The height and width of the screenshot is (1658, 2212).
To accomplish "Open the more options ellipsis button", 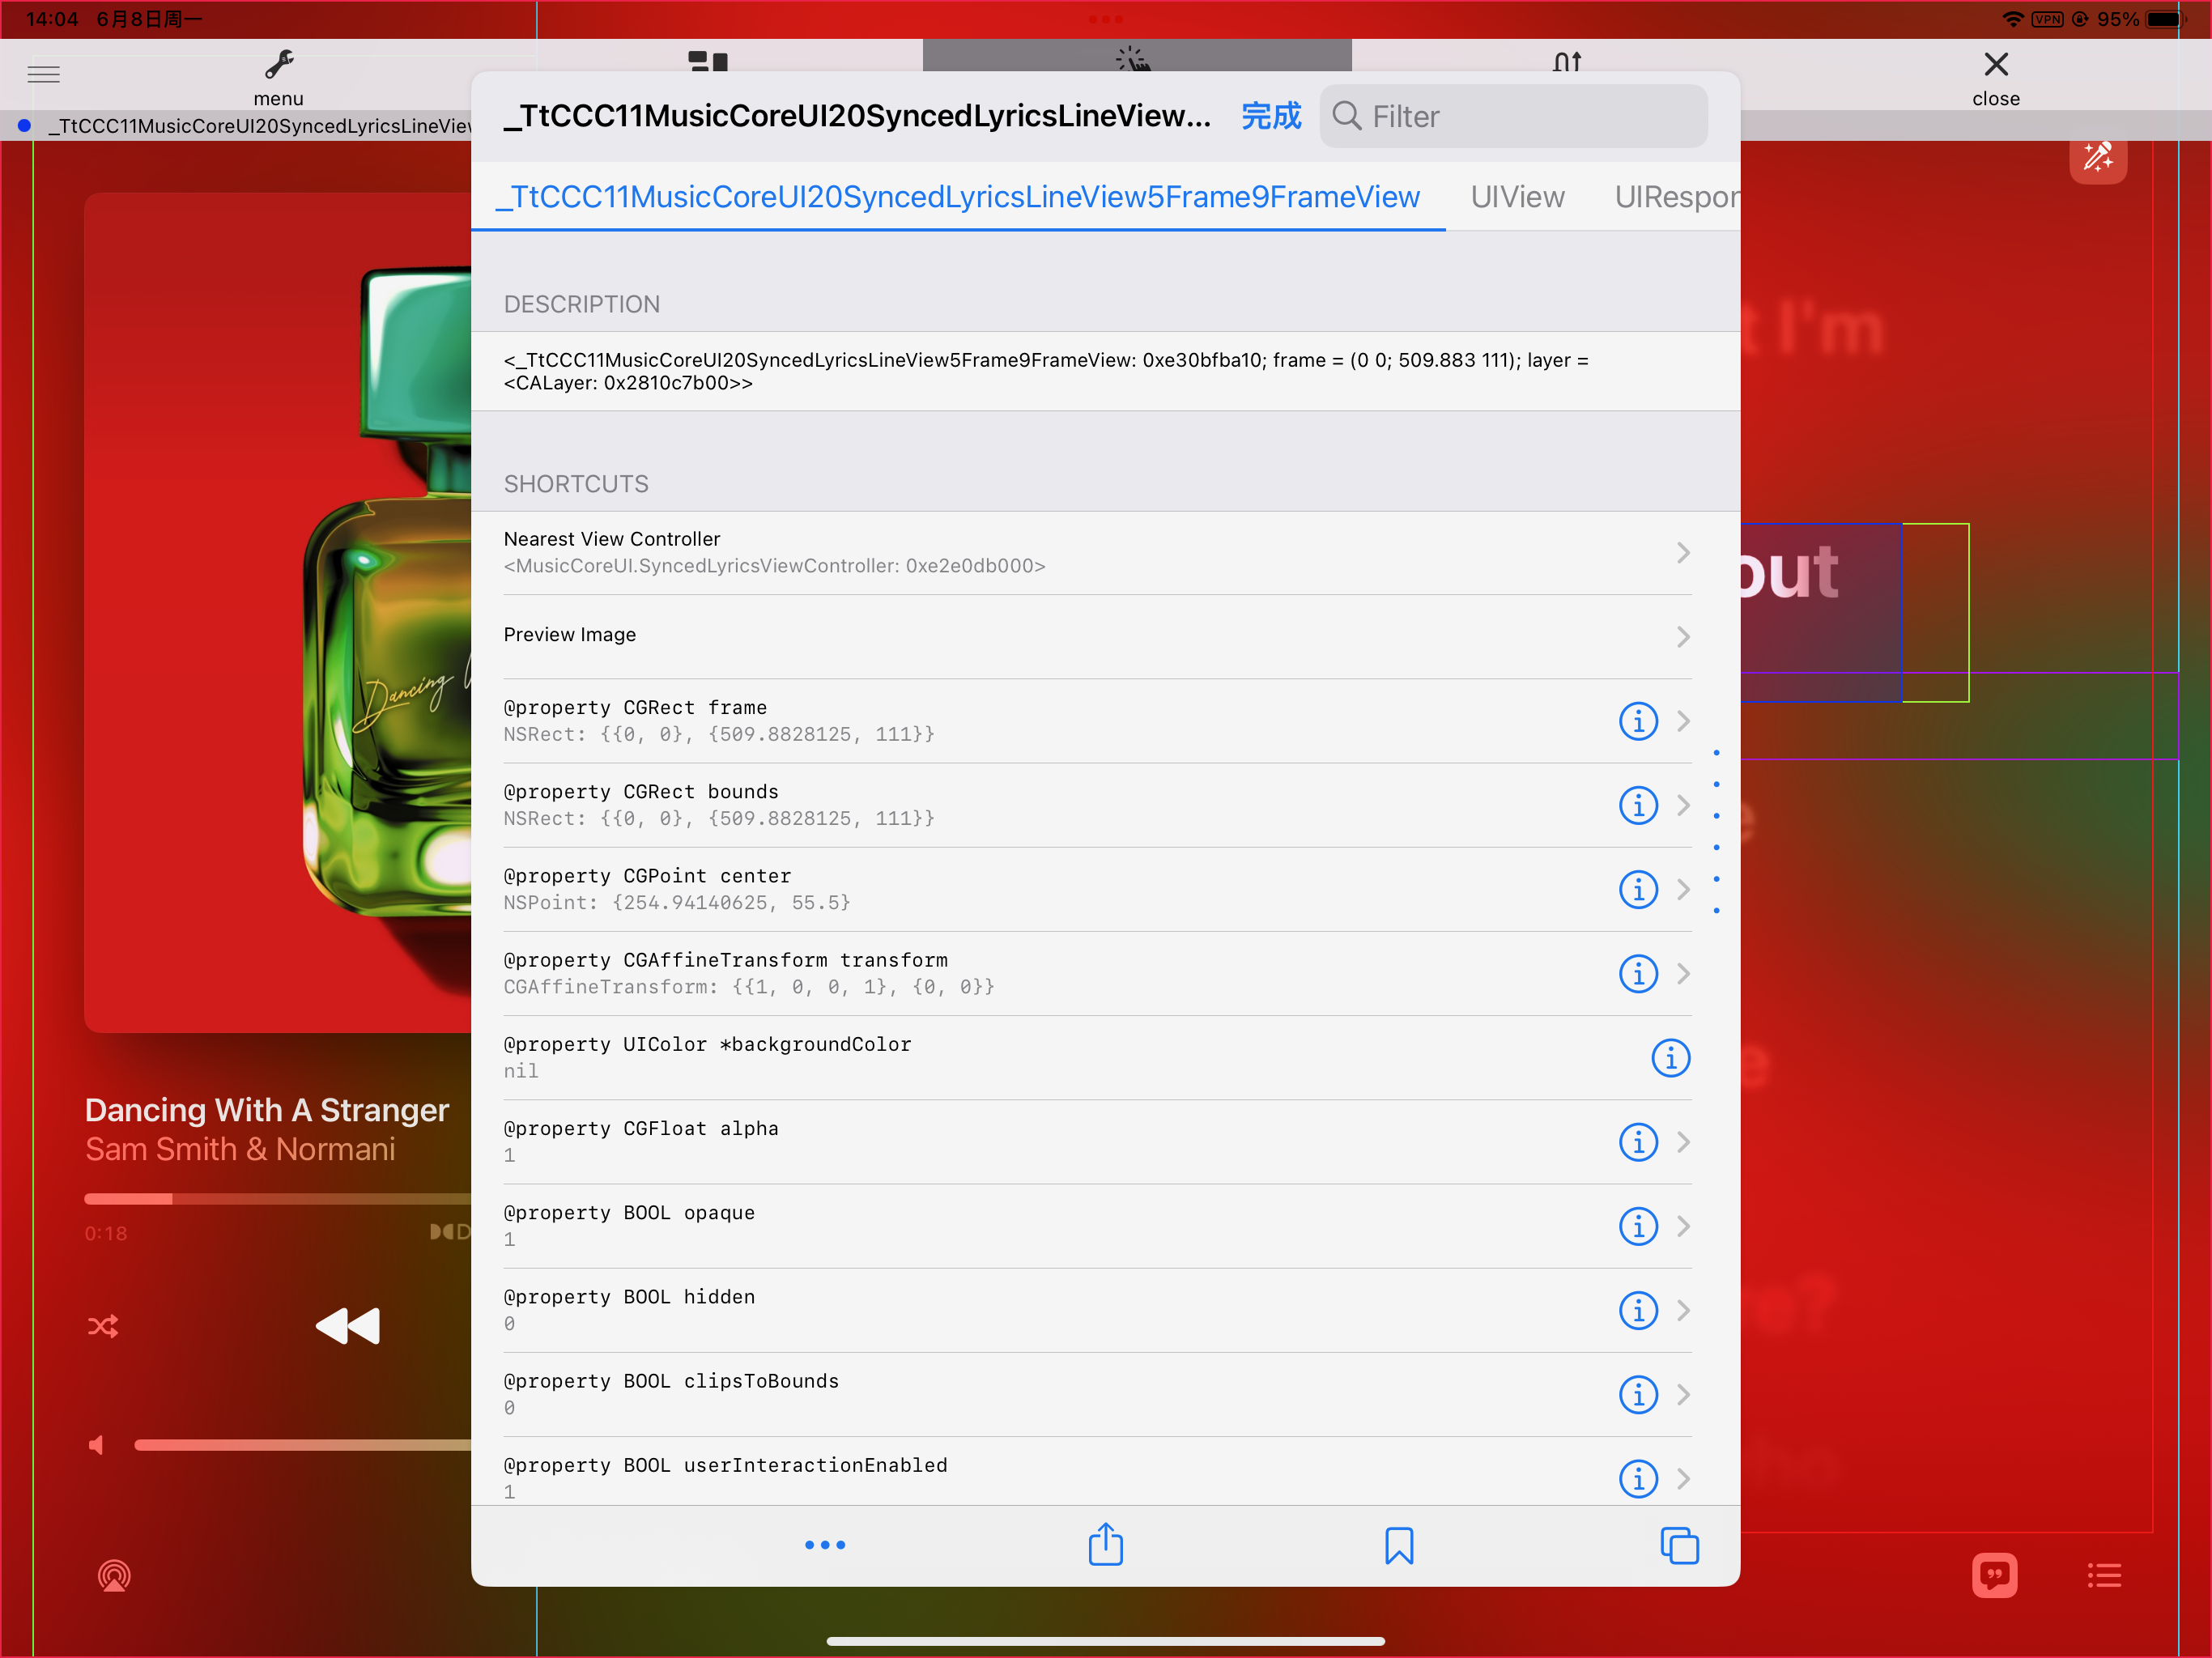I will tap(825, 1545).
